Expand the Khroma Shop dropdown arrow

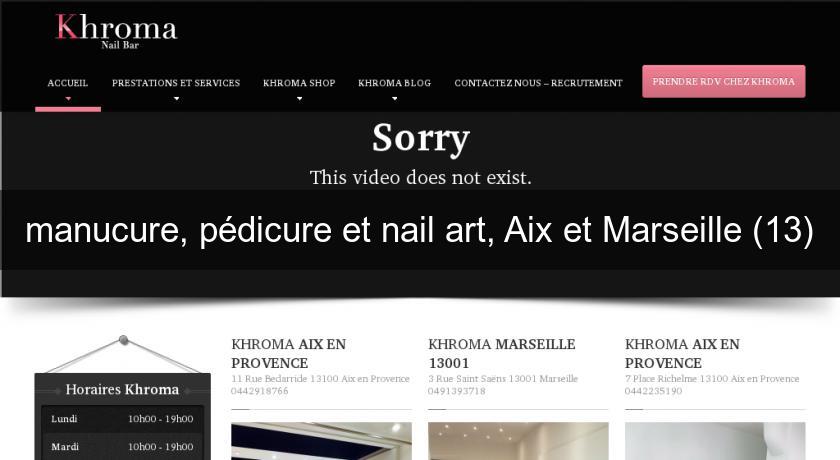[299, 99]
